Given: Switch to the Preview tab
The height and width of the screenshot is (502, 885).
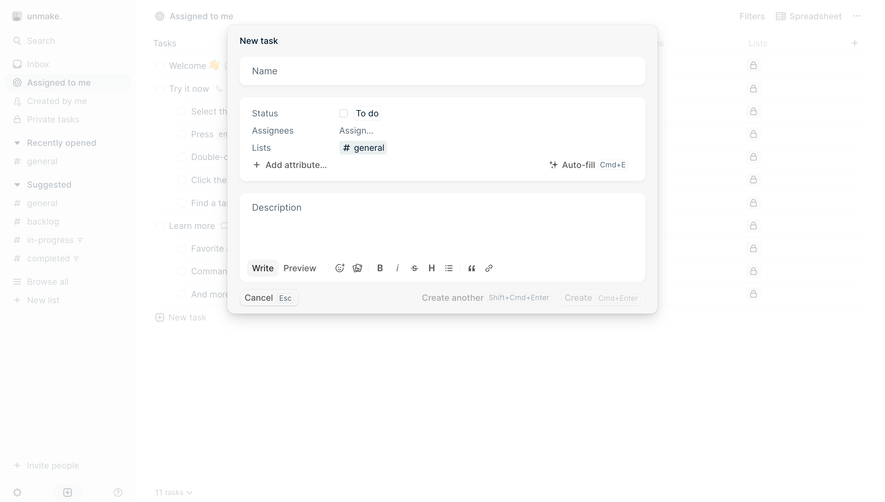Looking at the screenshot, I should (x=300, y=268).
